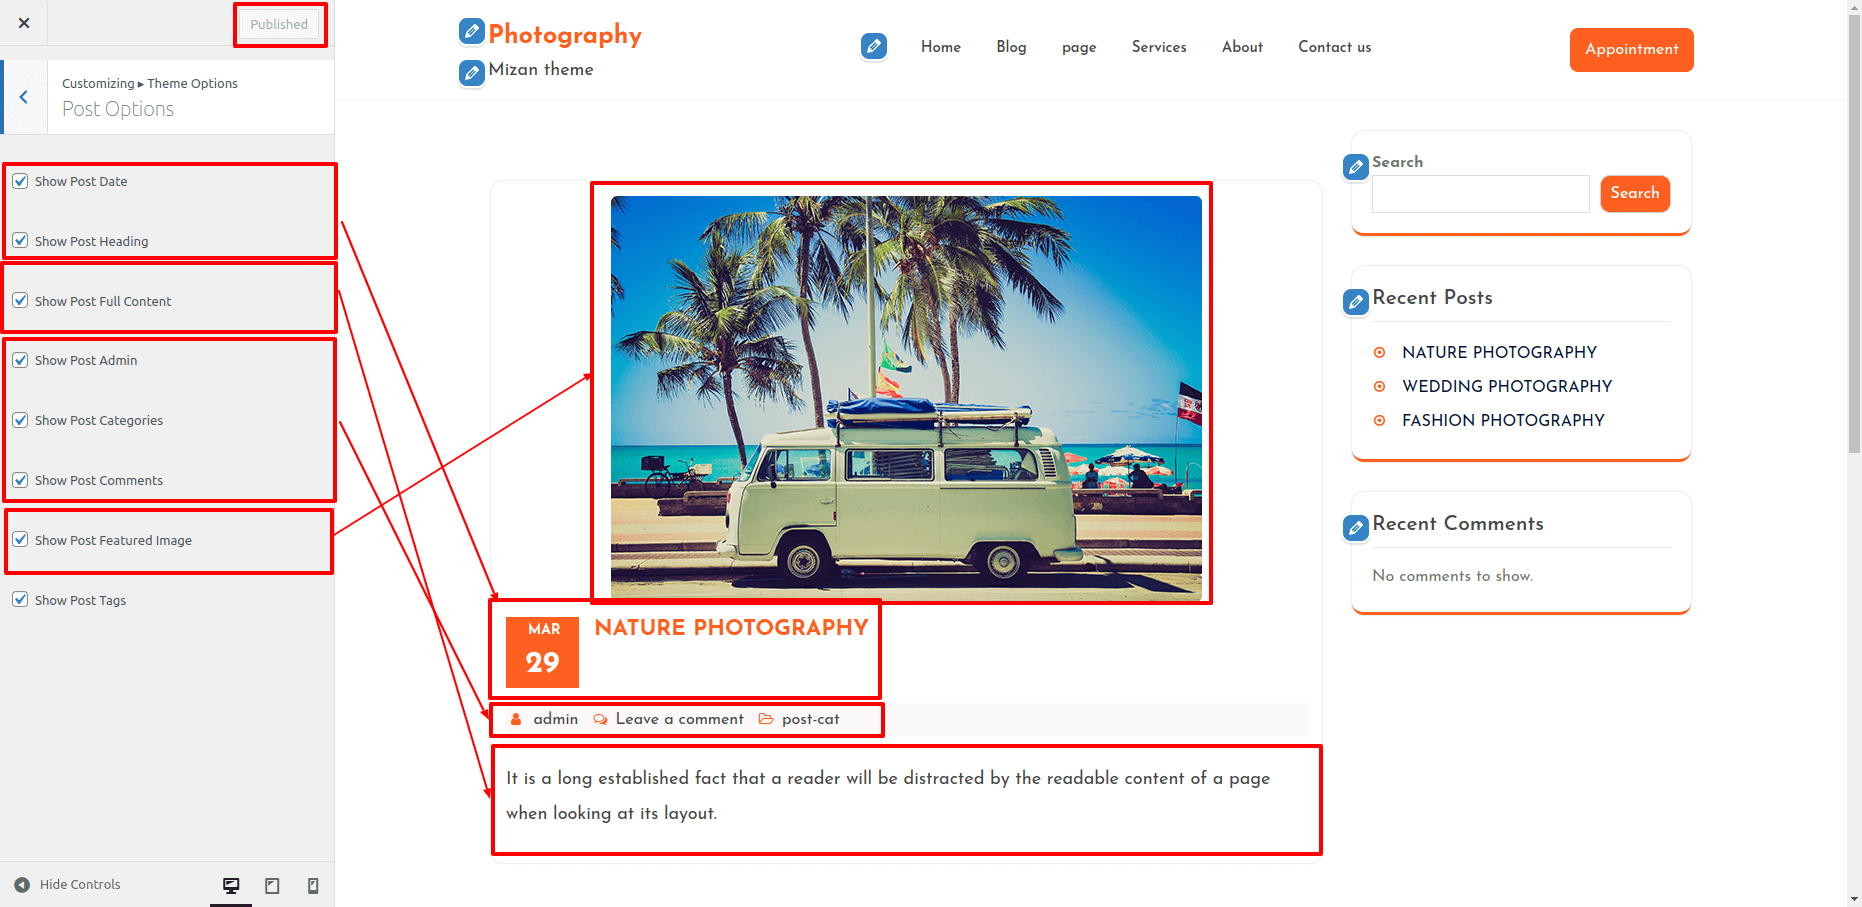Switch to the tablet preview device icon
This screenshot has width=1862, height=907.
[x=272, y=885]
